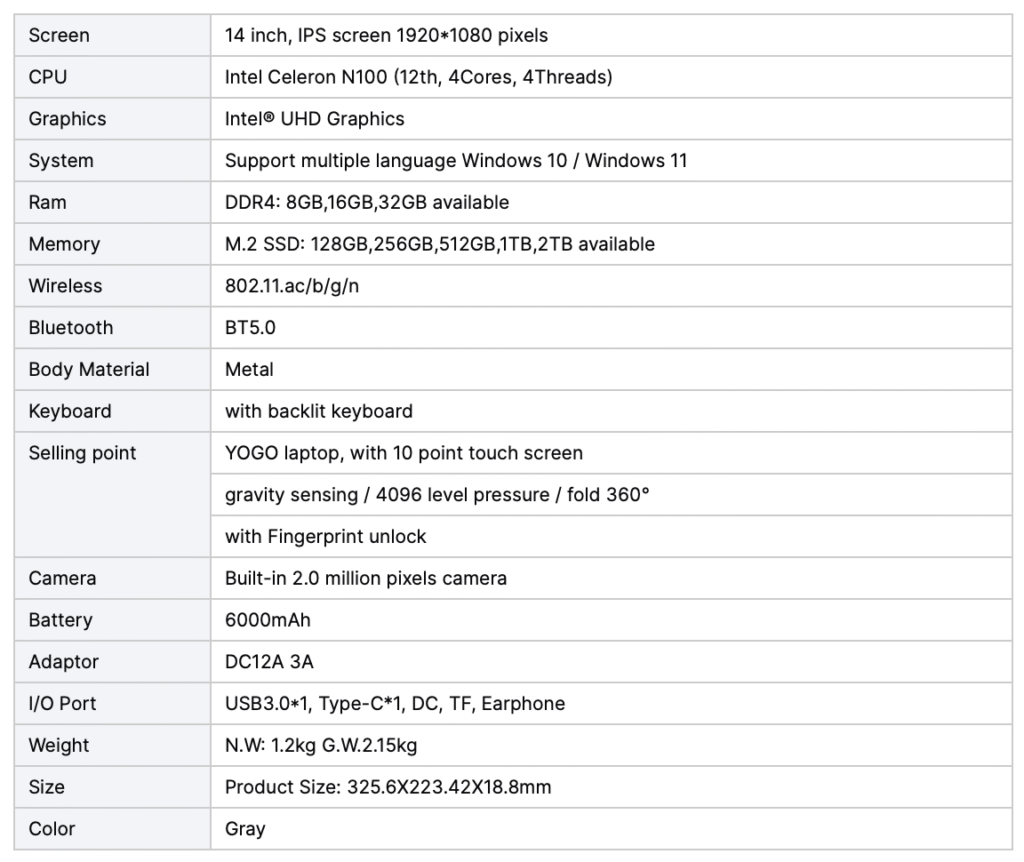Select the Graphics row label
The image size is (1024, 862).
tap(67, 119)
